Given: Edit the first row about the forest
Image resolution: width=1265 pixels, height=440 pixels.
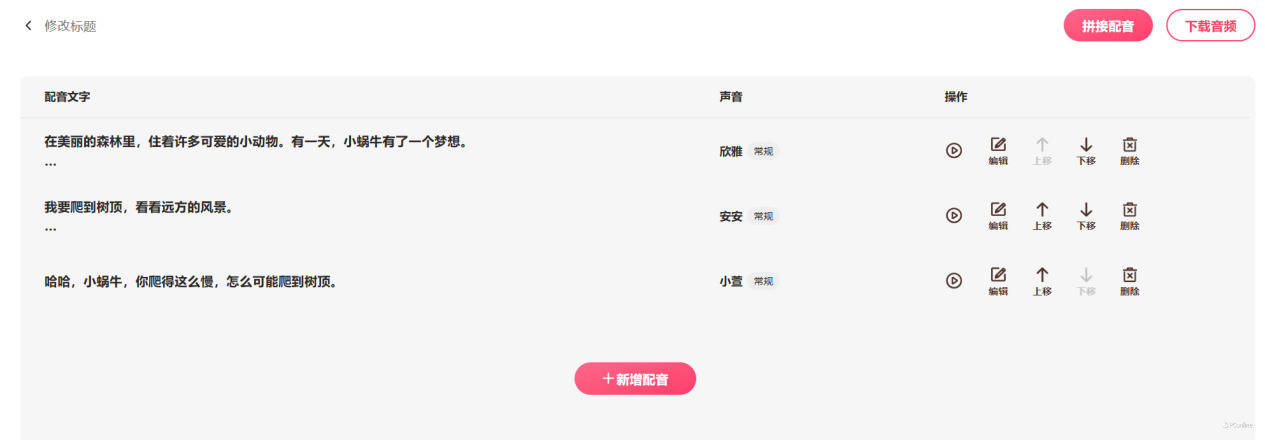Looking at the screenshot, I should 998,151.
